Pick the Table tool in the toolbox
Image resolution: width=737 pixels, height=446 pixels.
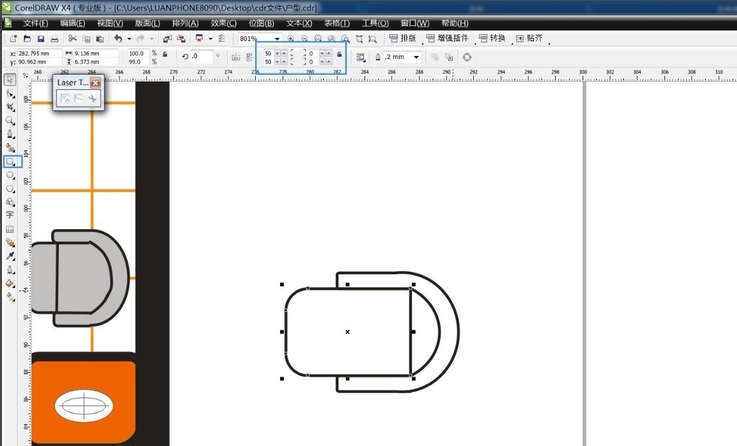[11, 228]
